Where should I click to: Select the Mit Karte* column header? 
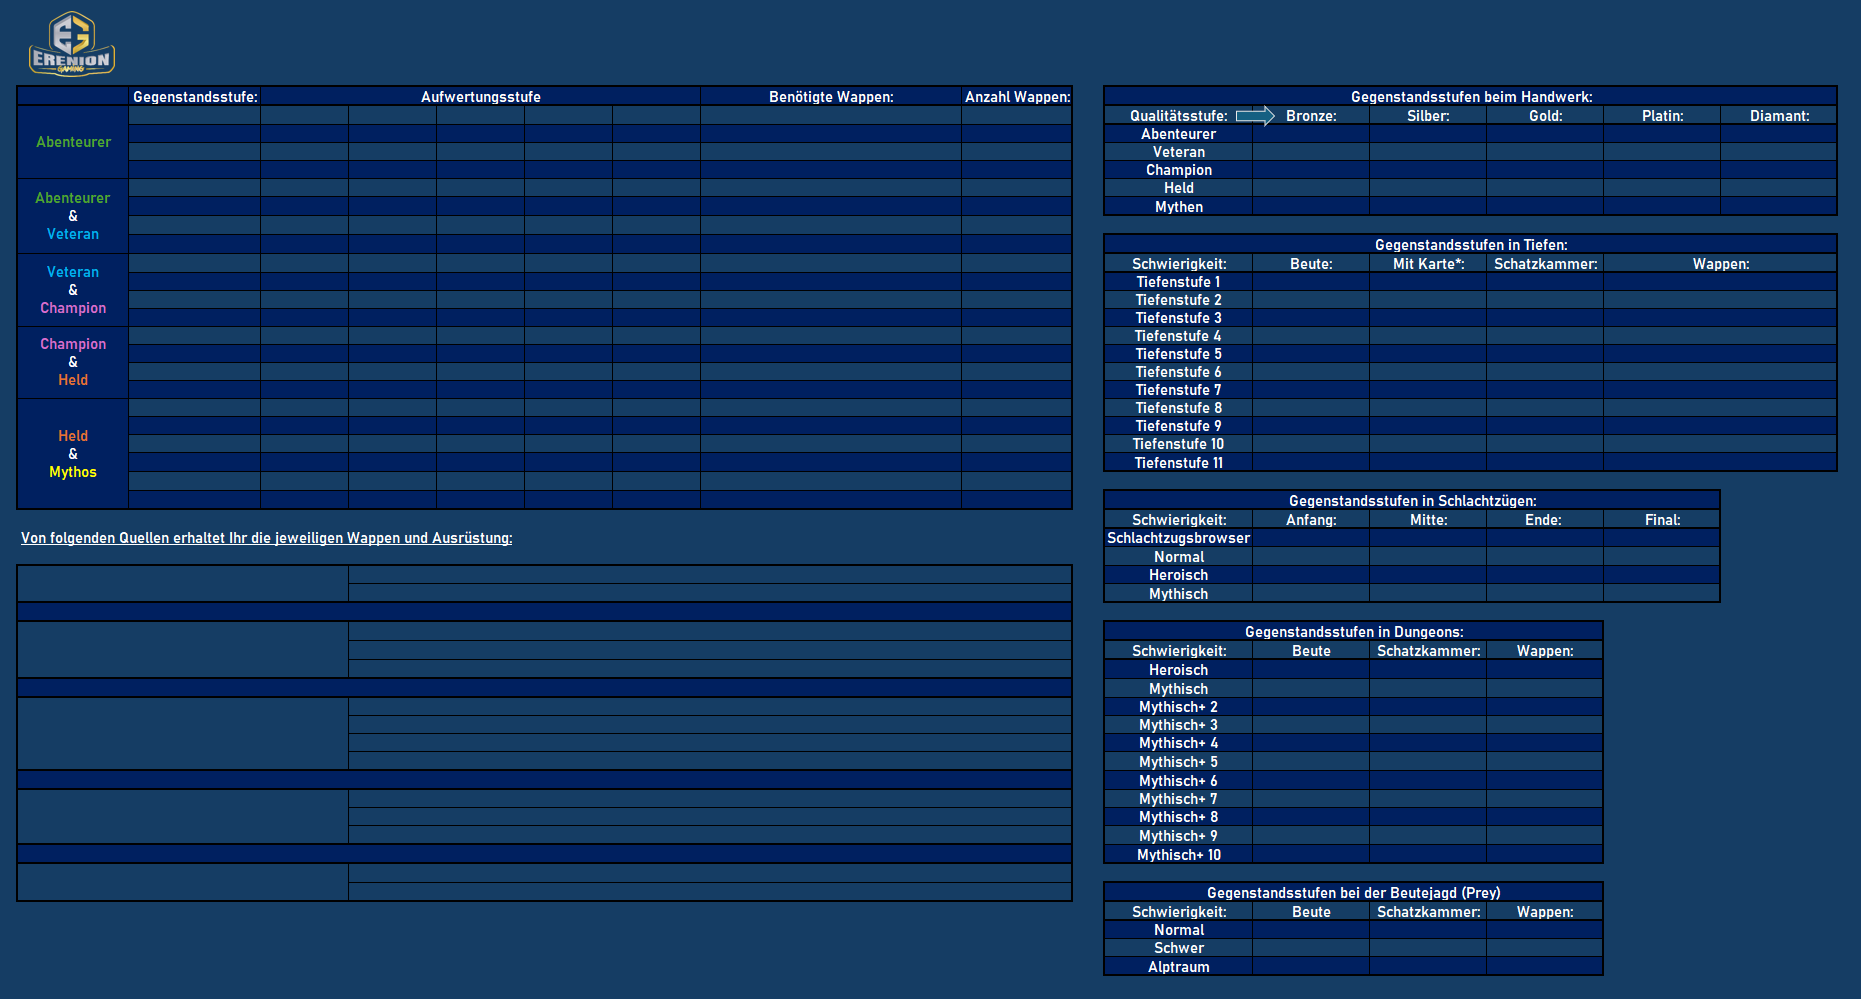(1428, 264)
